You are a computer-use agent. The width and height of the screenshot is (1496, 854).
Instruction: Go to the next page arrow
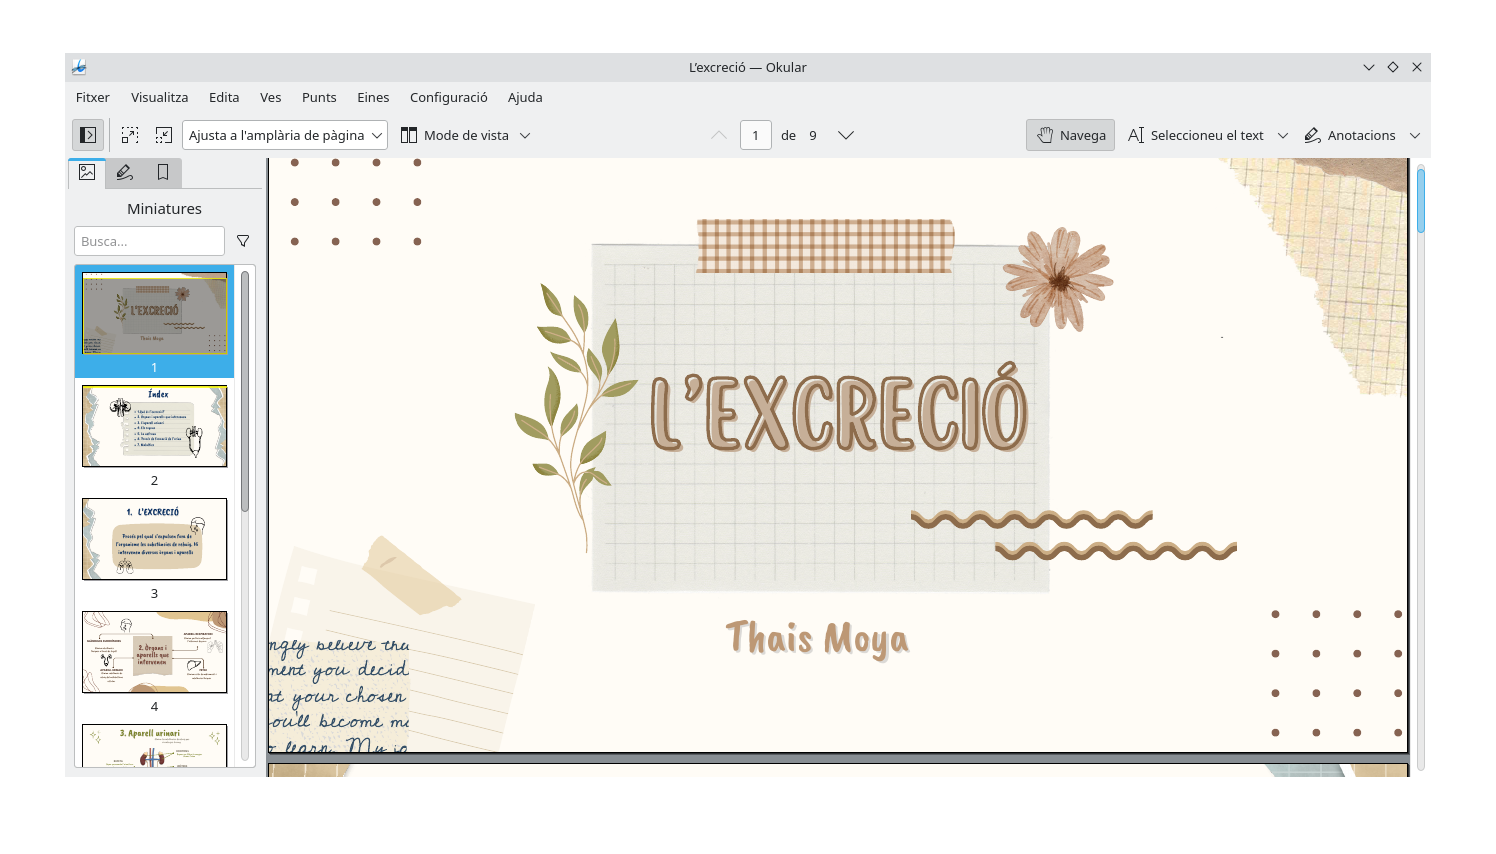click(846, 135)
